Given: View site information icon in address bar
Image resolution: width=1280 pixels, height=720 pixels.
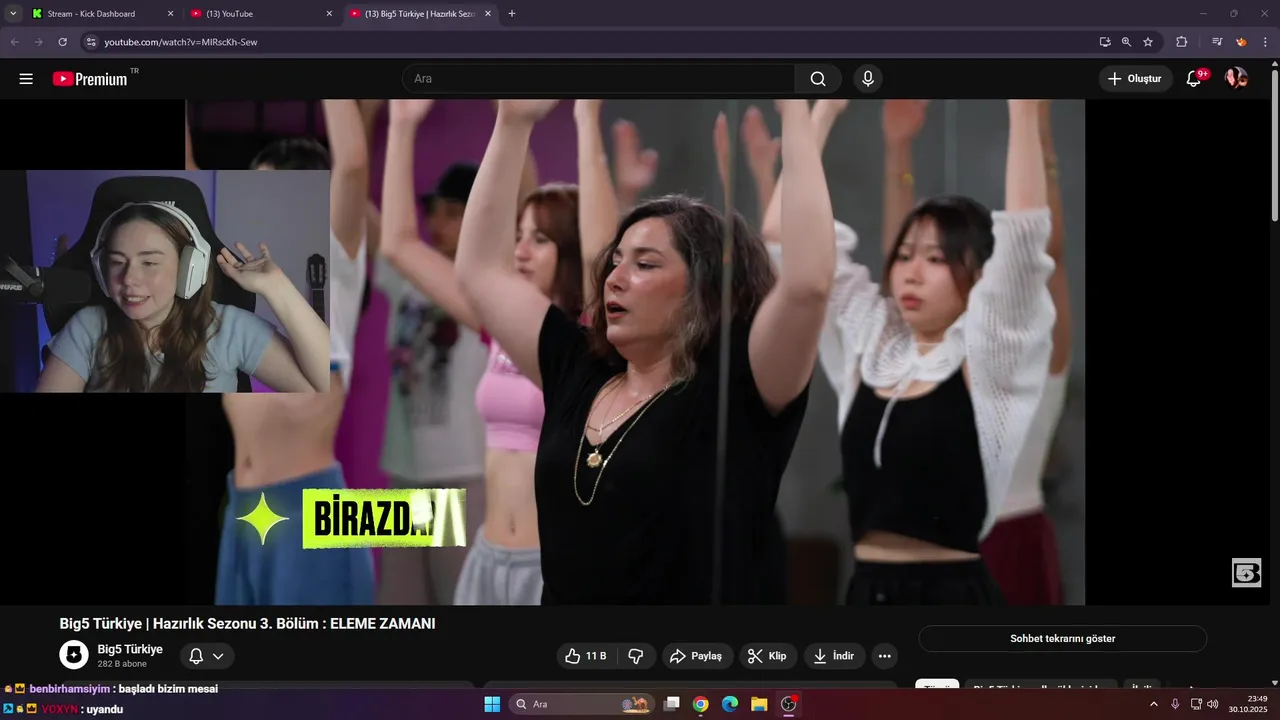Looking at the screenshot, I should pyautogui.click(x=90, y=42).
